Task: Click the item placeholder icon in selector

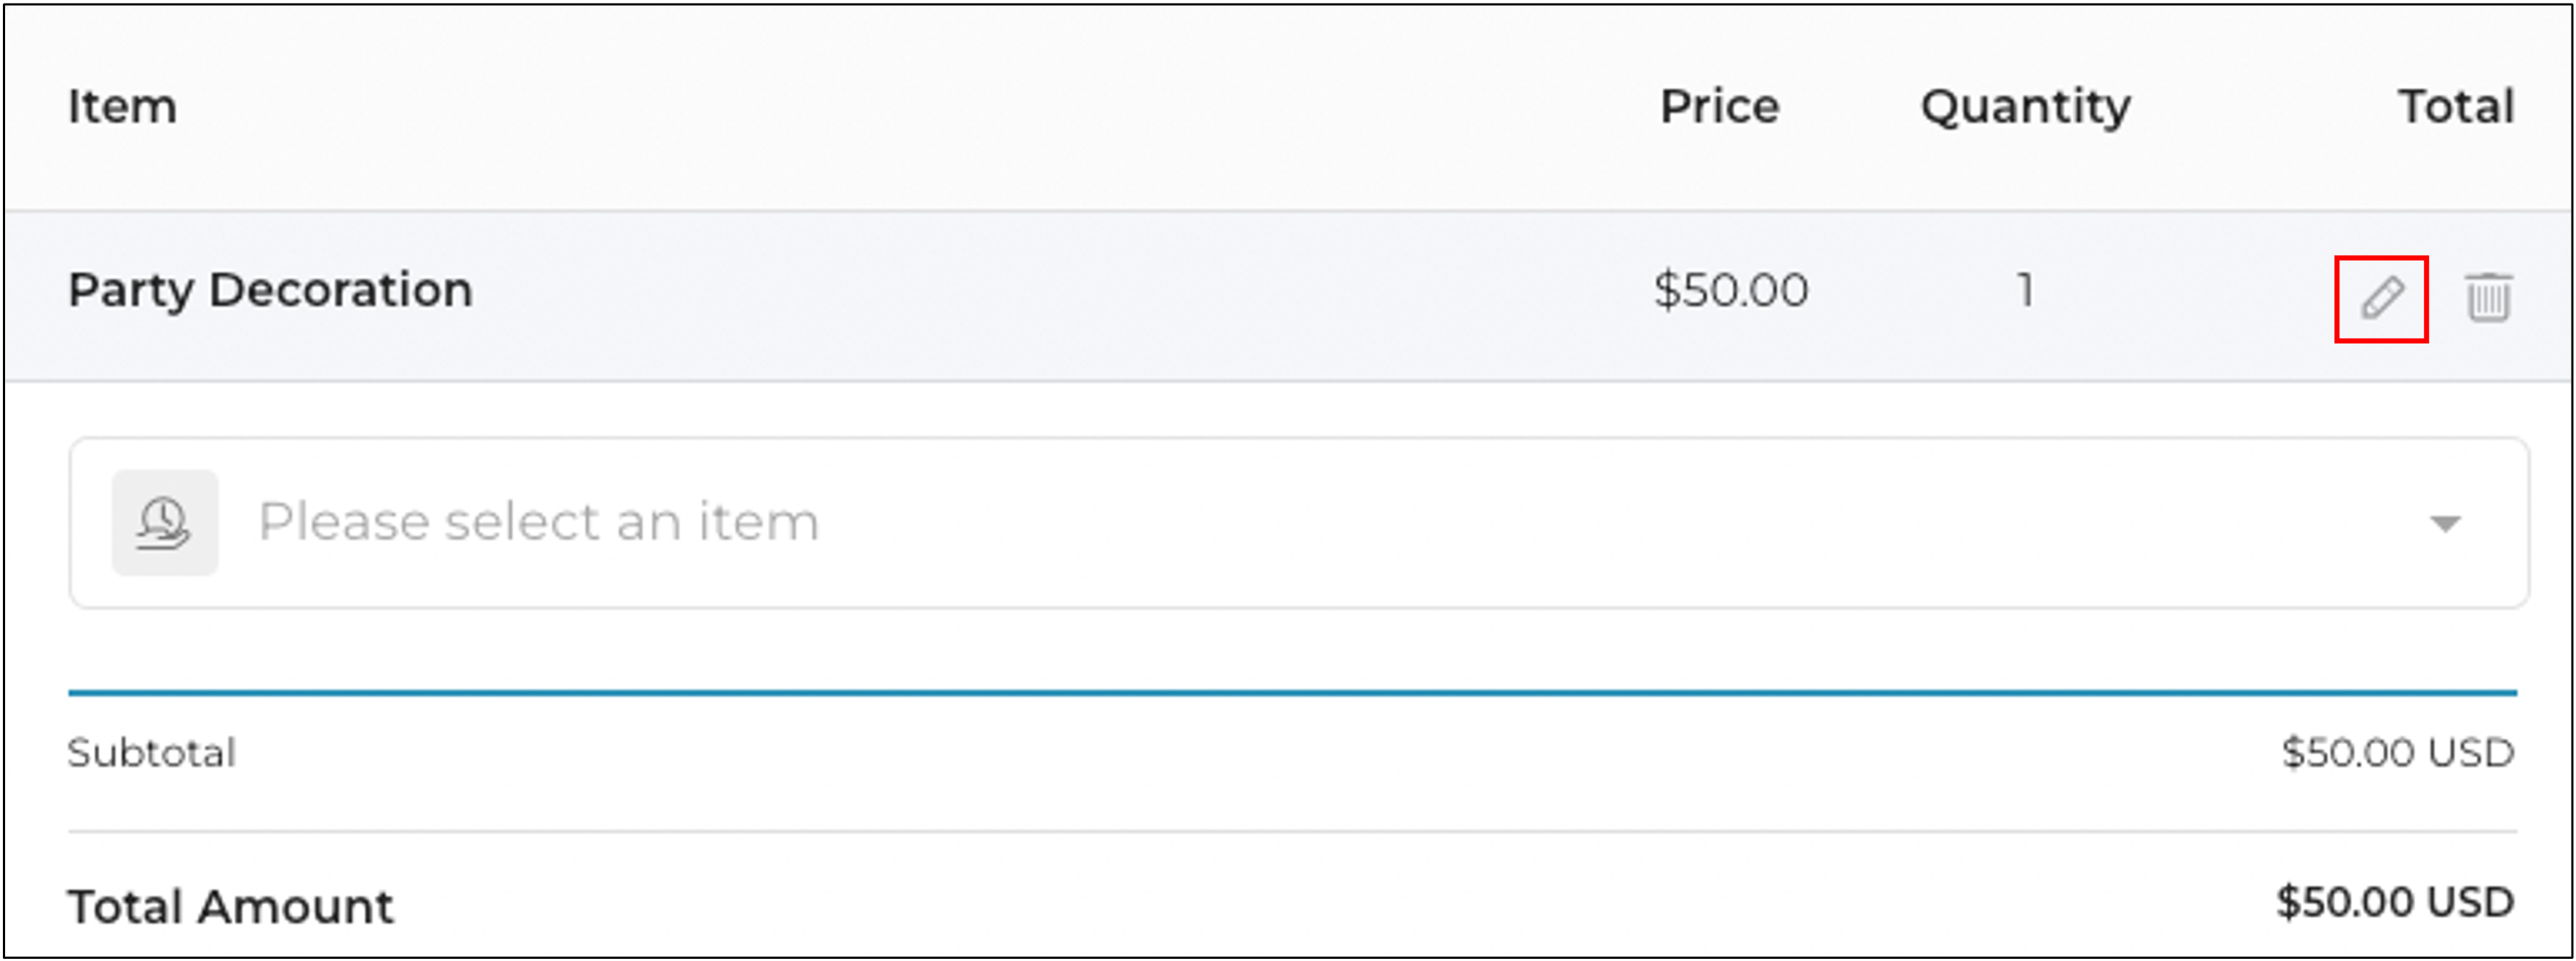Action: pyautogui.click(x=165, y=522)
